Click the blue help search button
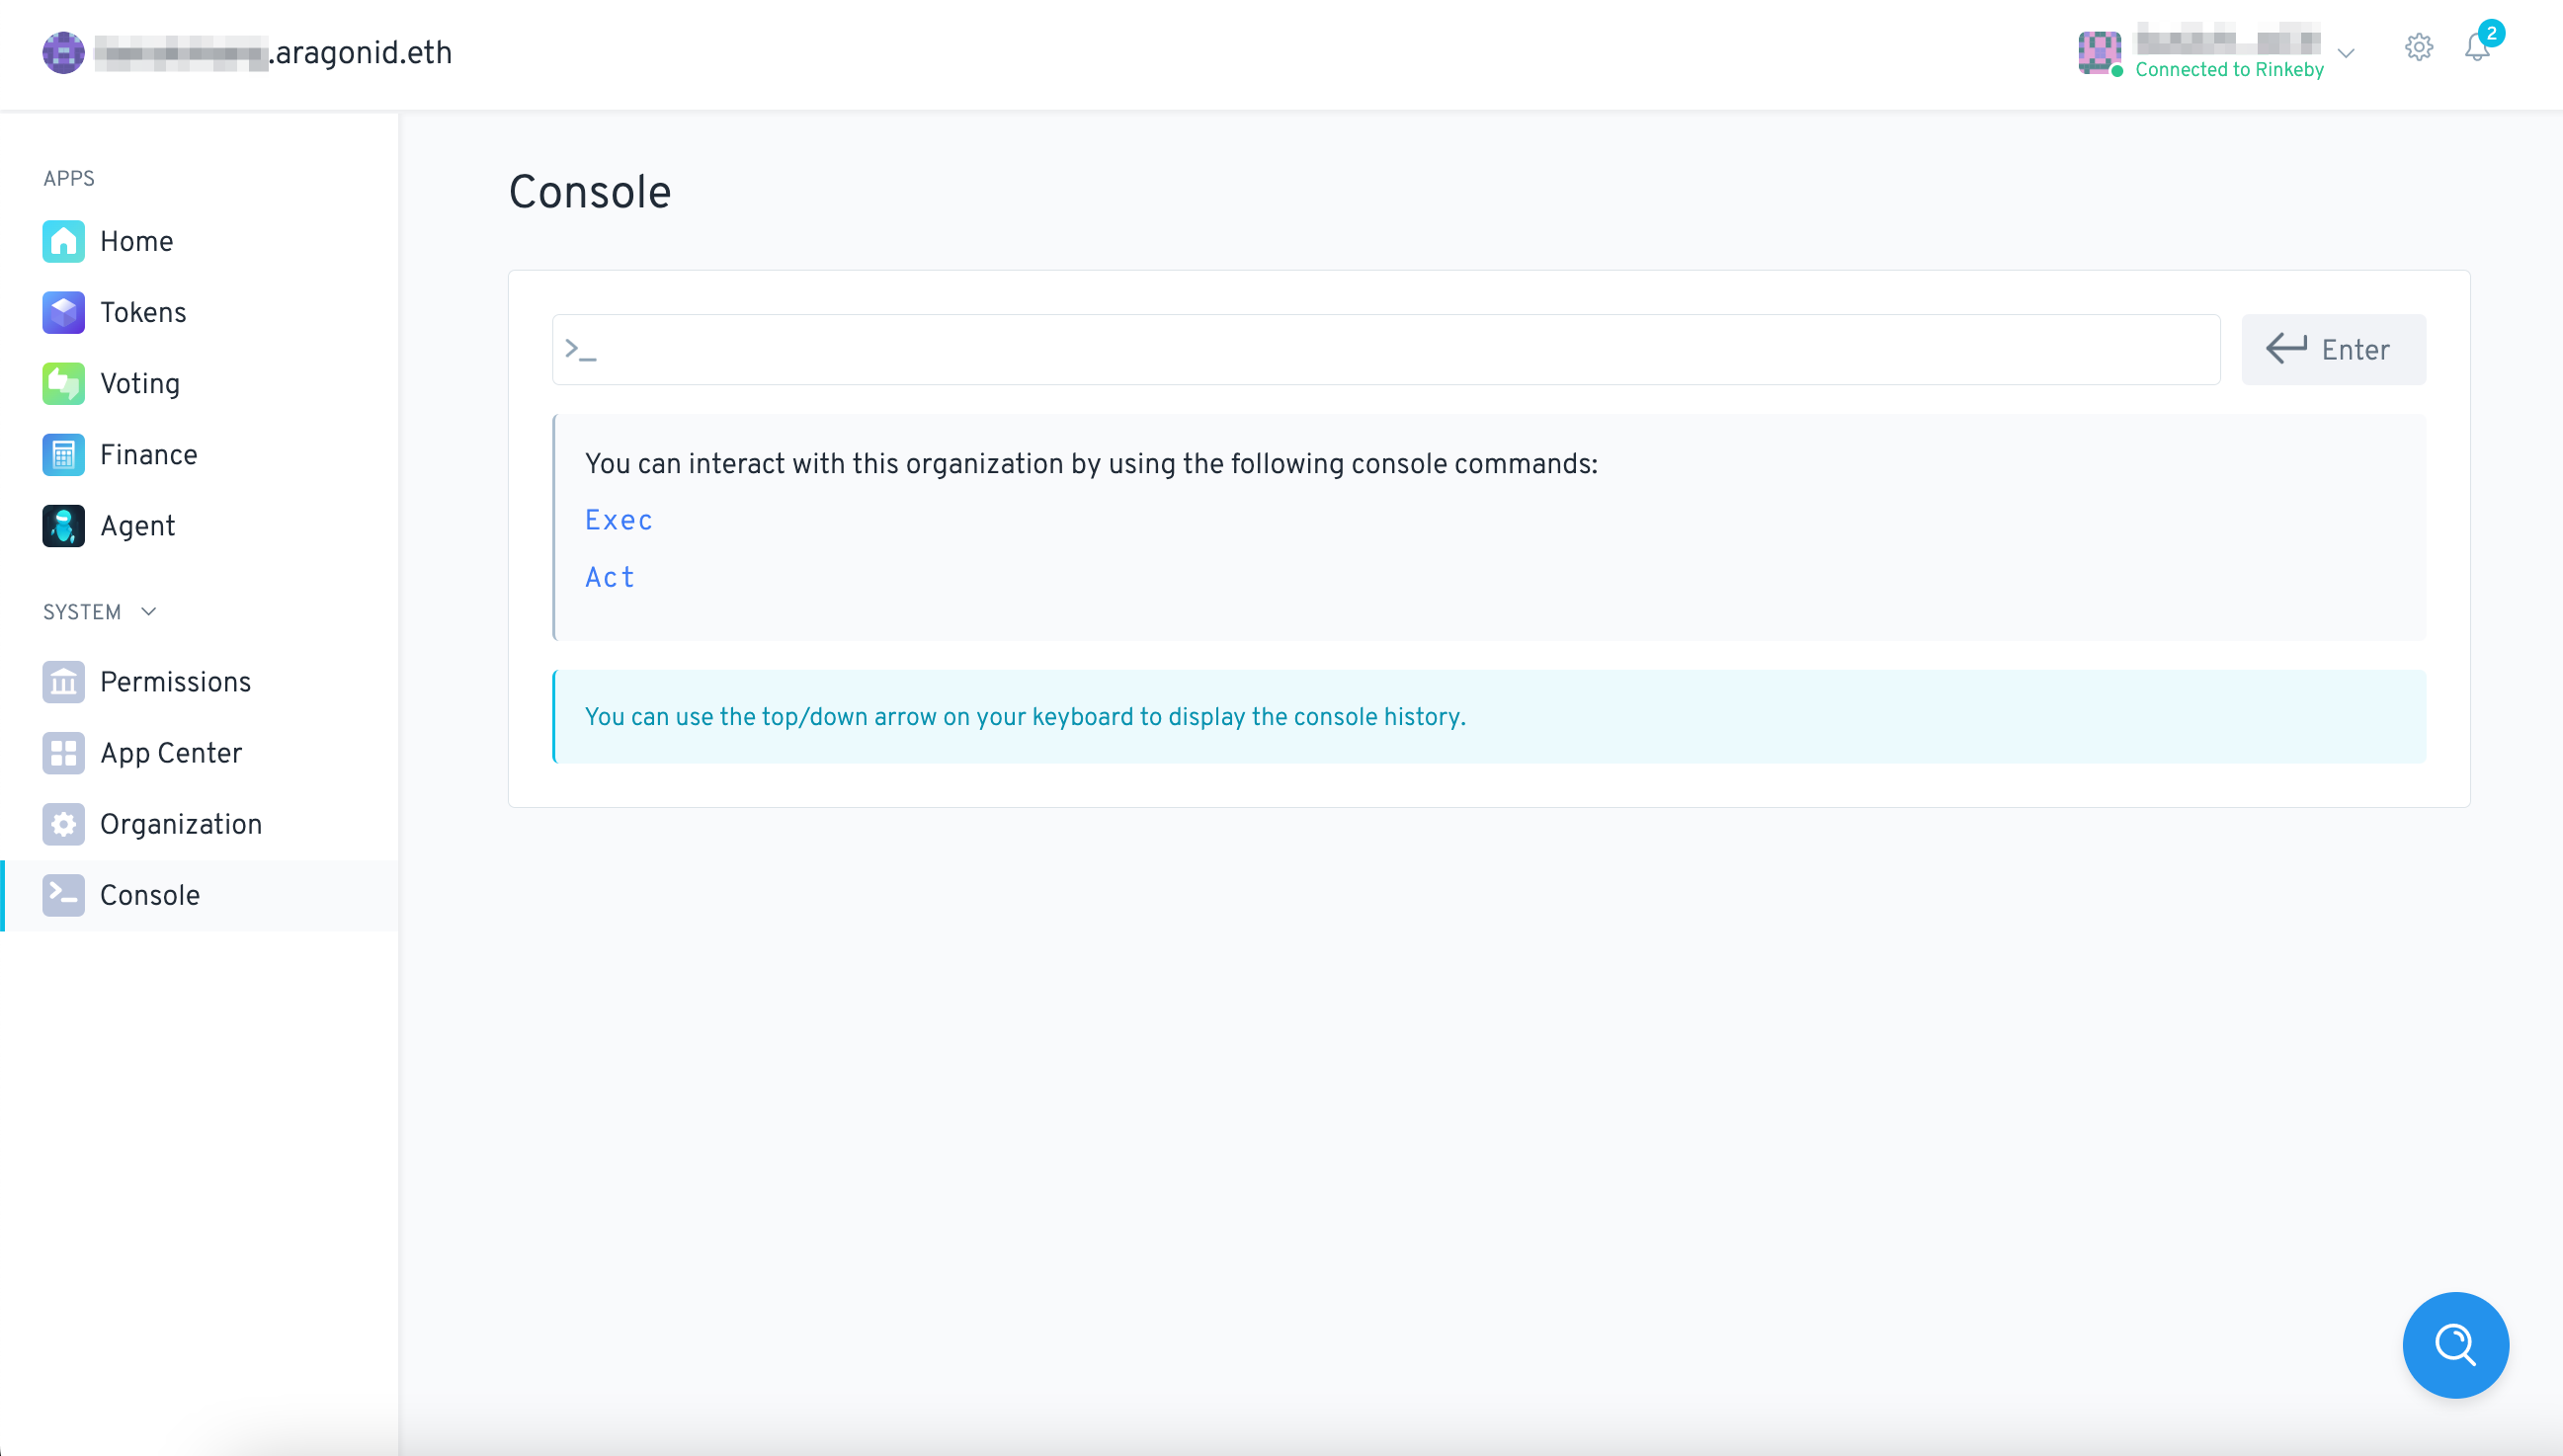 2455,1345
